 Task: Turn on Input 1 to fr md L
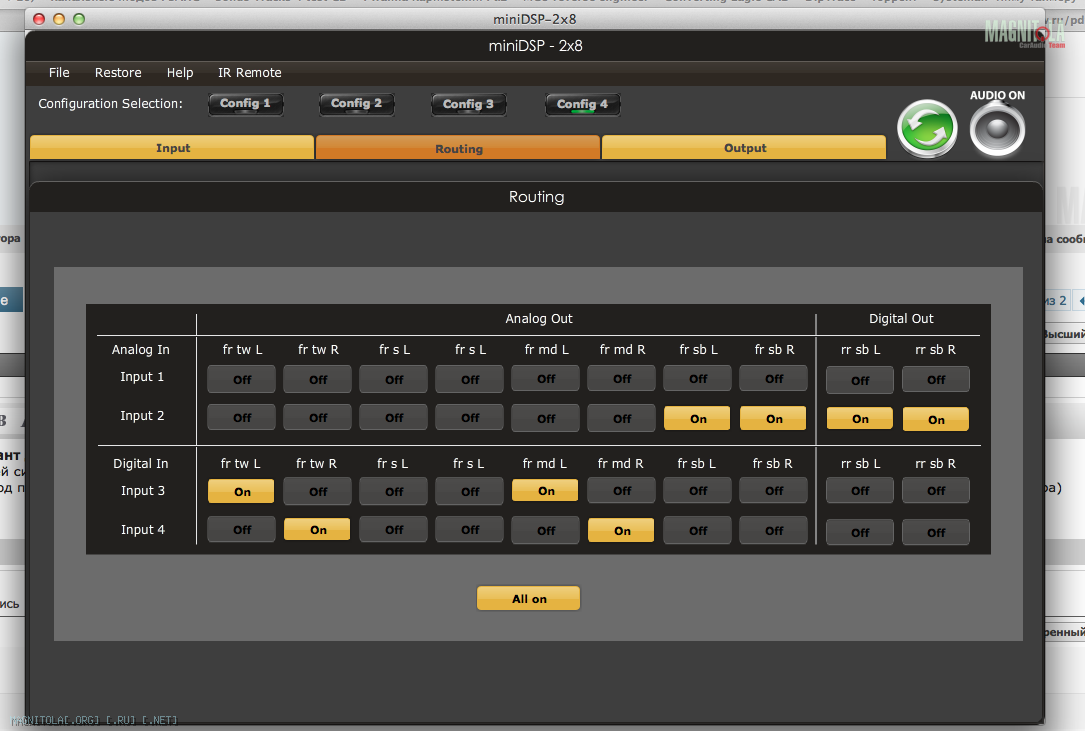point(546,379)
